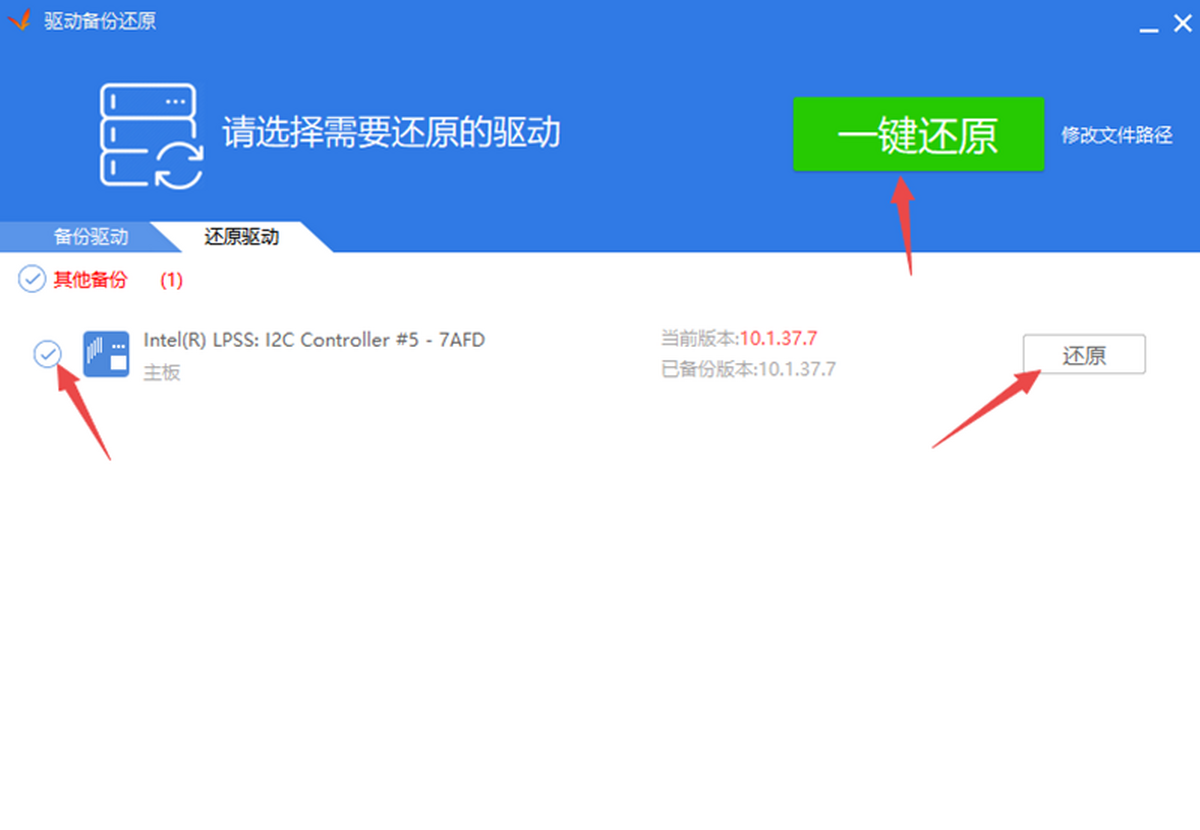Viewport: 1200px width, 830px height.
Task: Click the 其他备份 group label
Action: point(90,280)
